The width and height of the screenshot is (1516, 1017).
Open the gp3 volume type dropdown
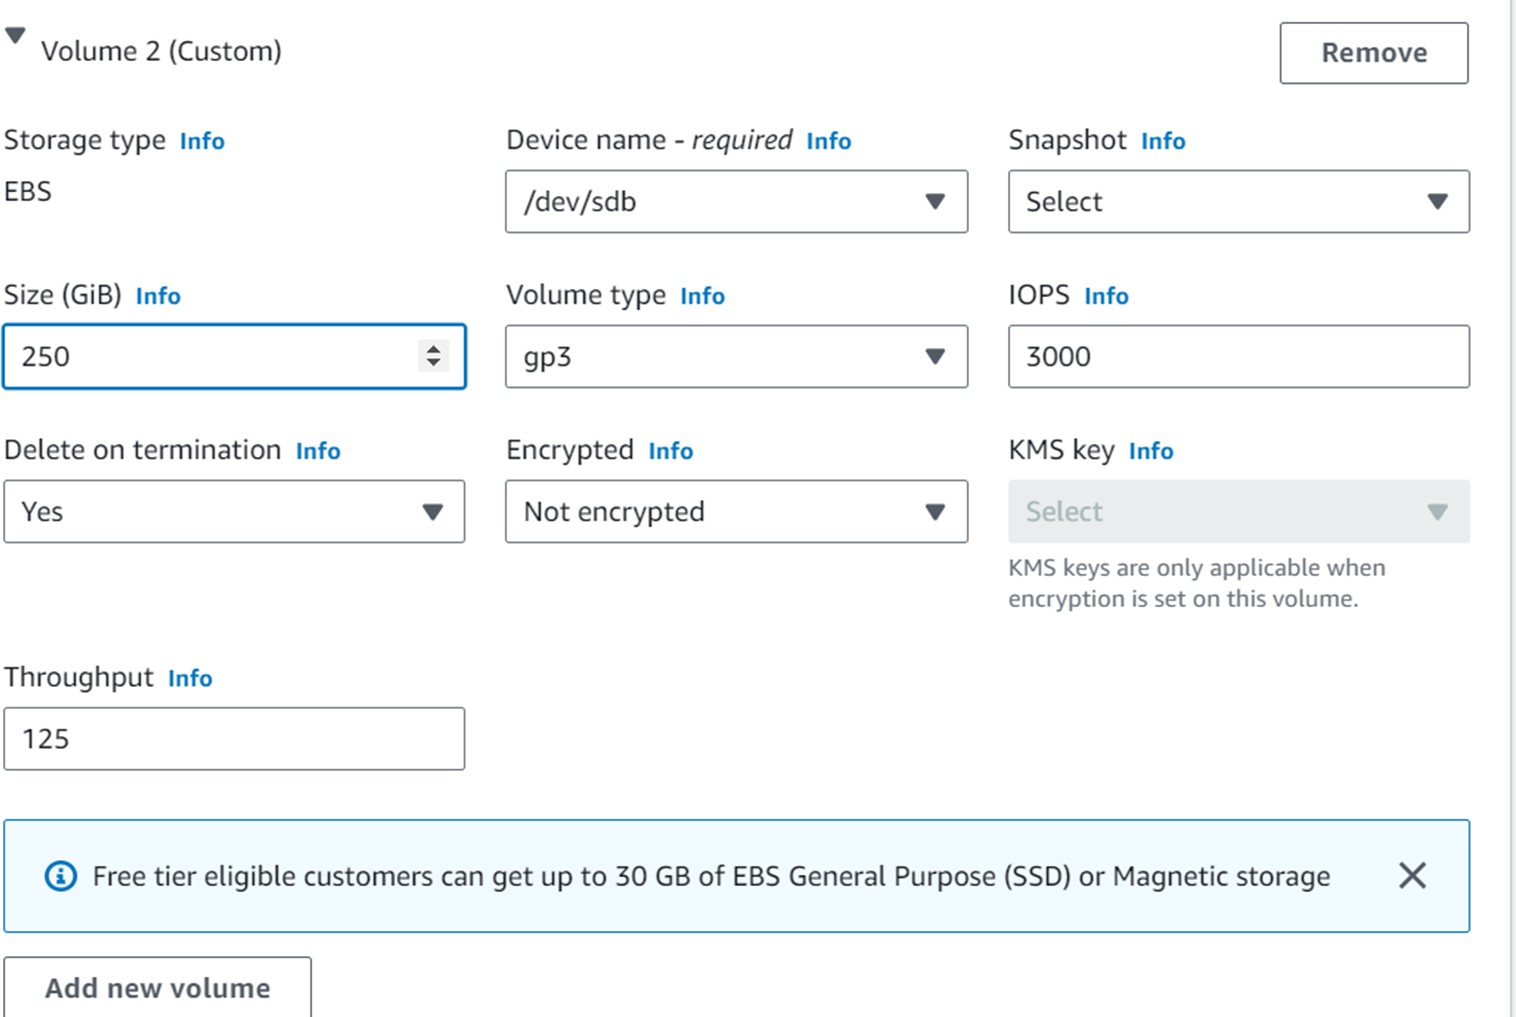[736, 357]
